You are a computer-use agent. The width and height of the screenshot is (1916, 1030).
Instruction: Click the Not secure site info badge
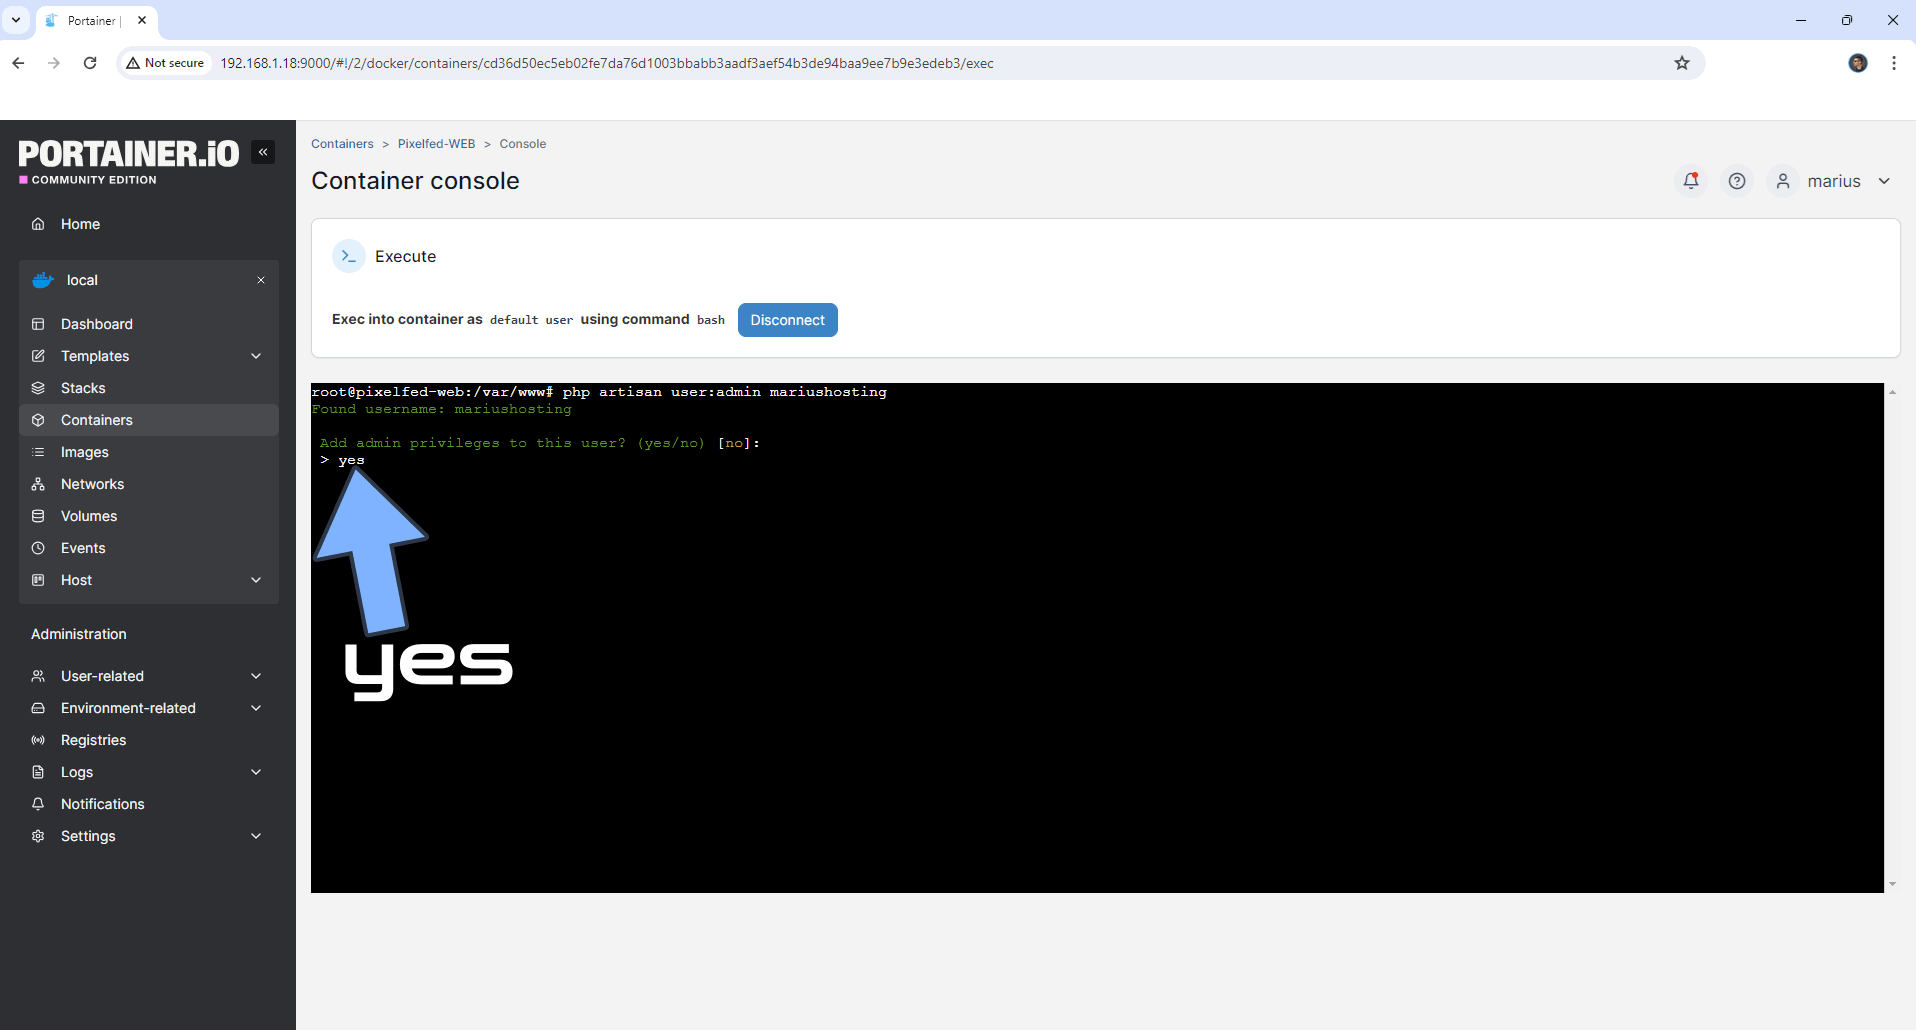pos(165,63)
